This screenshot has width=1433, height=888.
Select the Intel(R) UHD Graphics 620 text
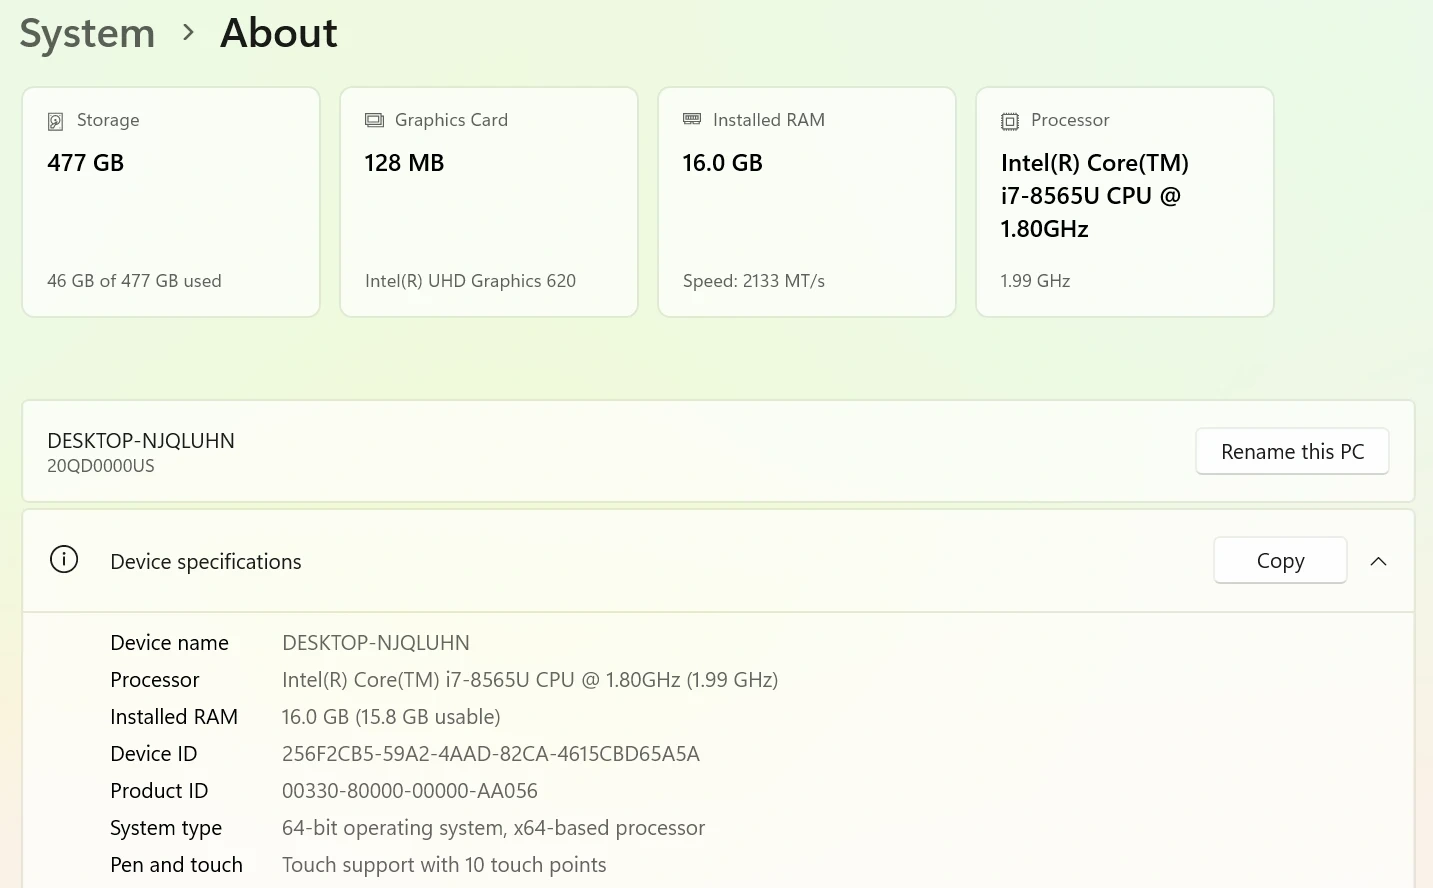(470, 281)
